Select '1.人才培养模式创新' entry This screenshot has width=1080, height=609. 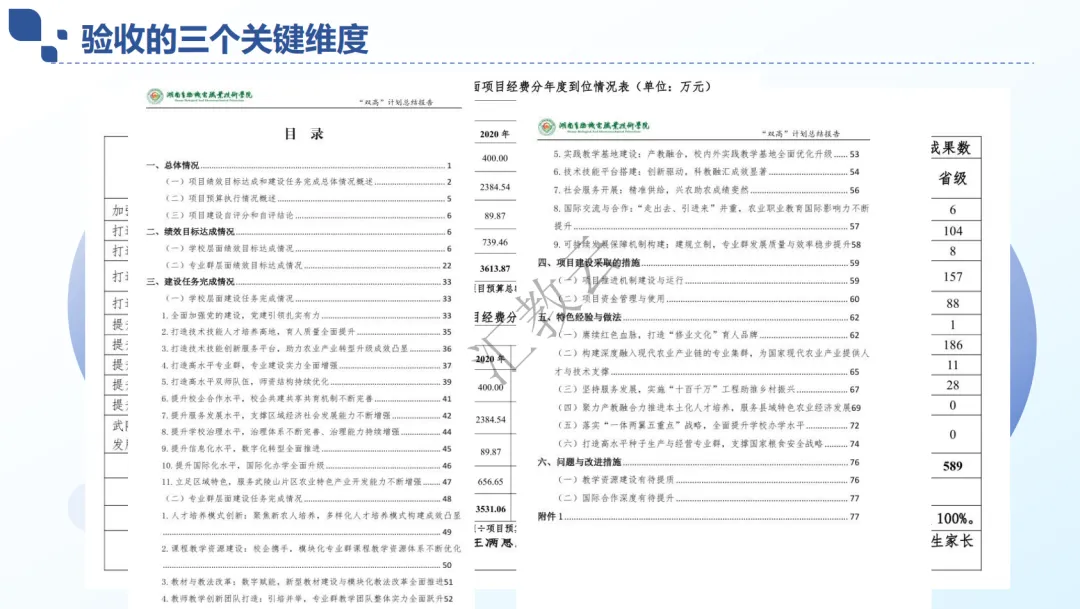click(311, 524)
